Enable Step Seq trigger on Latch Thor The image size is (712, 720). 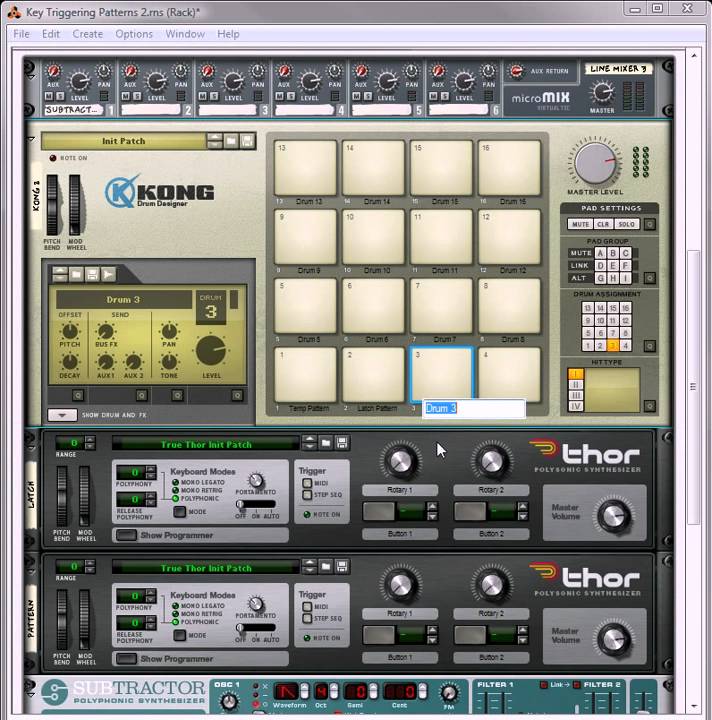(307, 495)
